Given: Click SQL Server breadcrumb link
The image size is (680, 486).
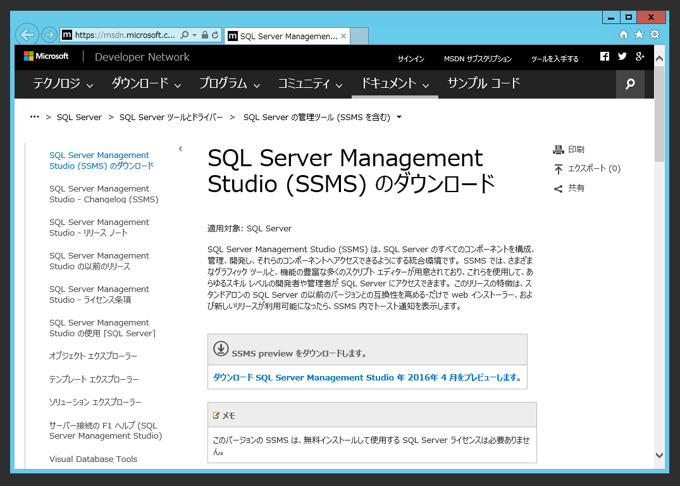Looking at the screenshot, I should (x=79, y=117).
